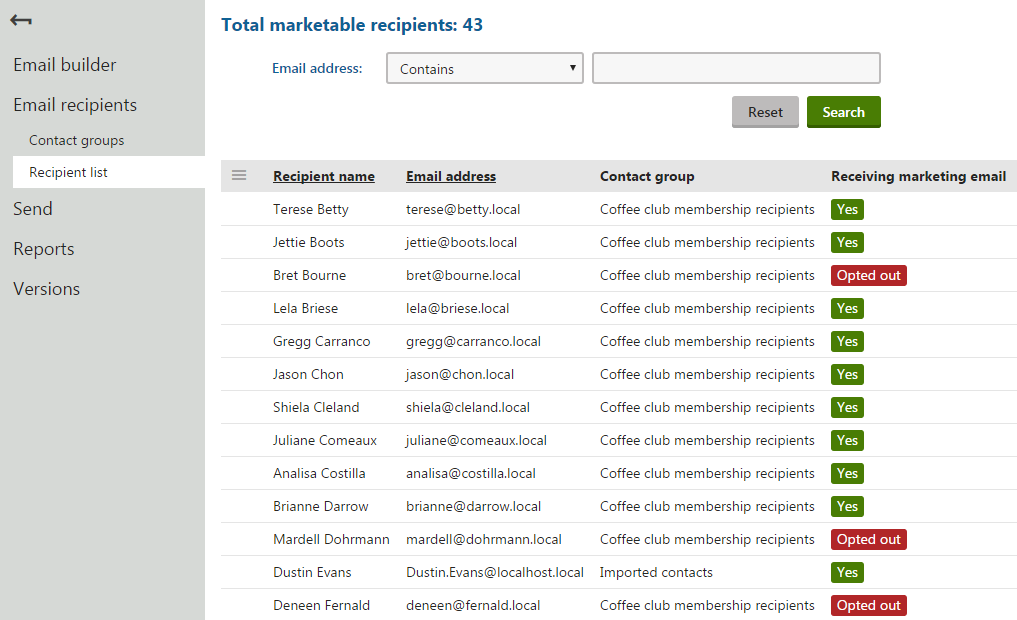Click the Reset button
This screenshot has width=1017, height=620.
(765, 112)
